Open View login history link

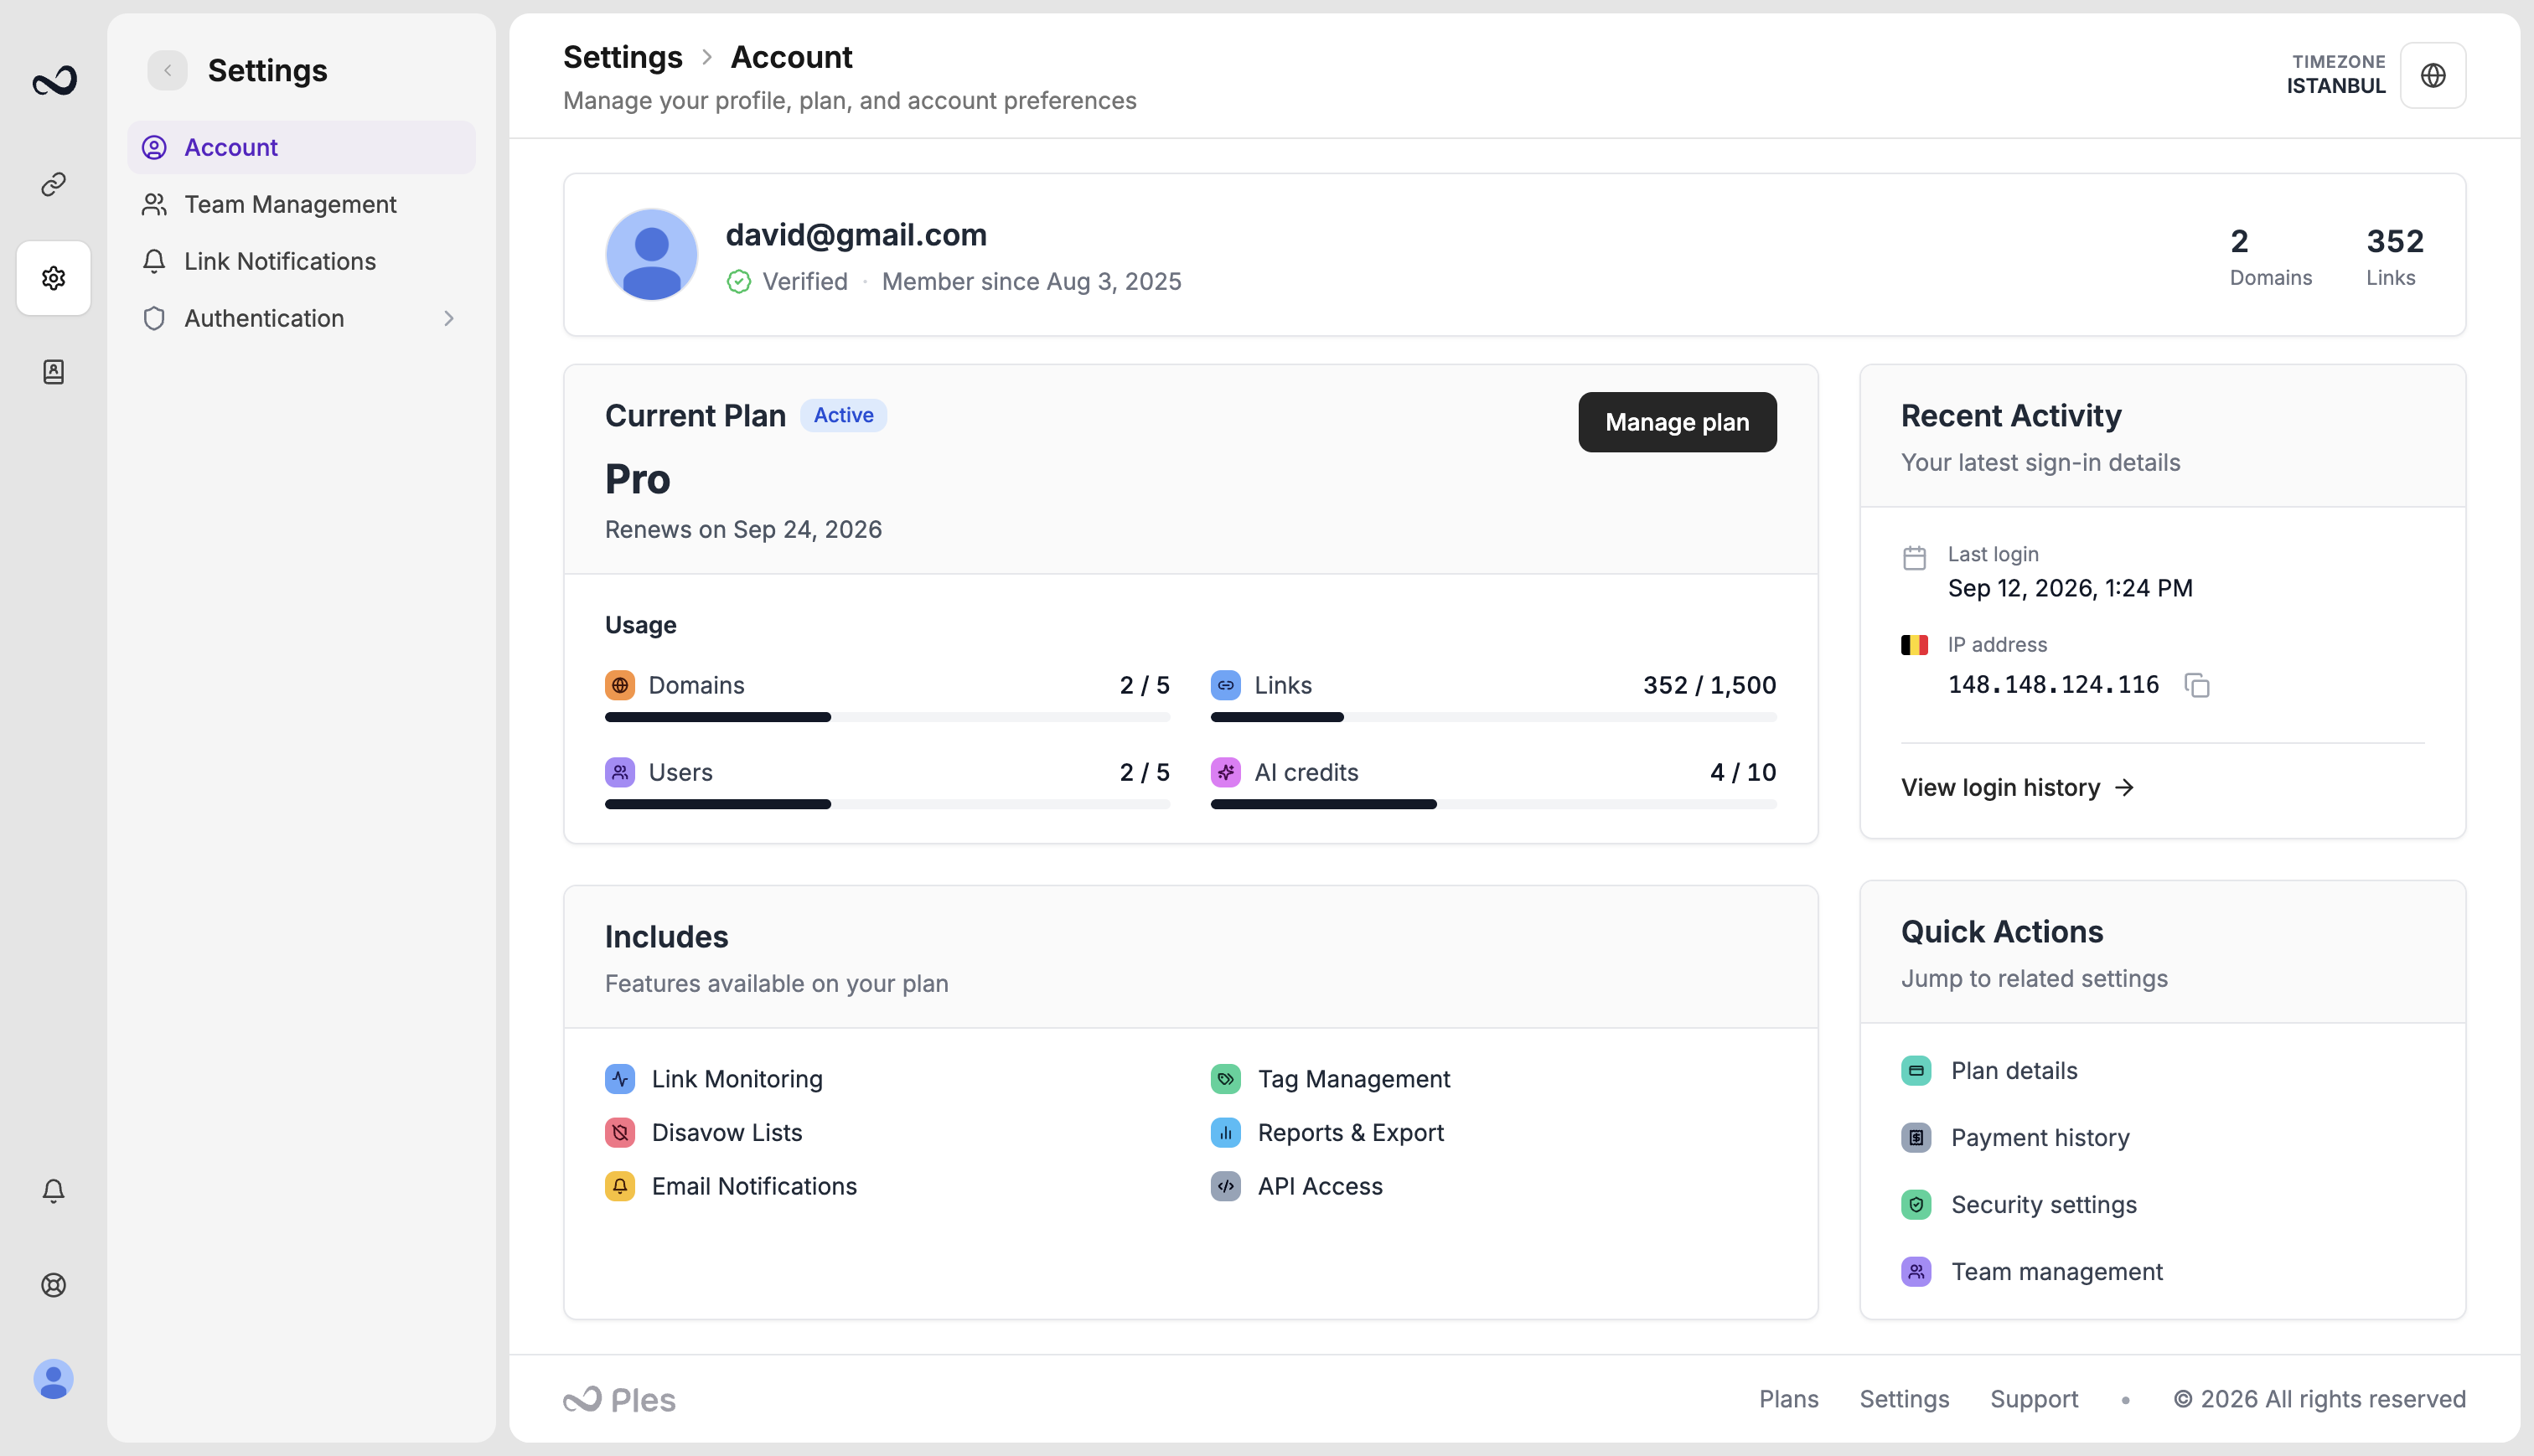click(2018, 788)
